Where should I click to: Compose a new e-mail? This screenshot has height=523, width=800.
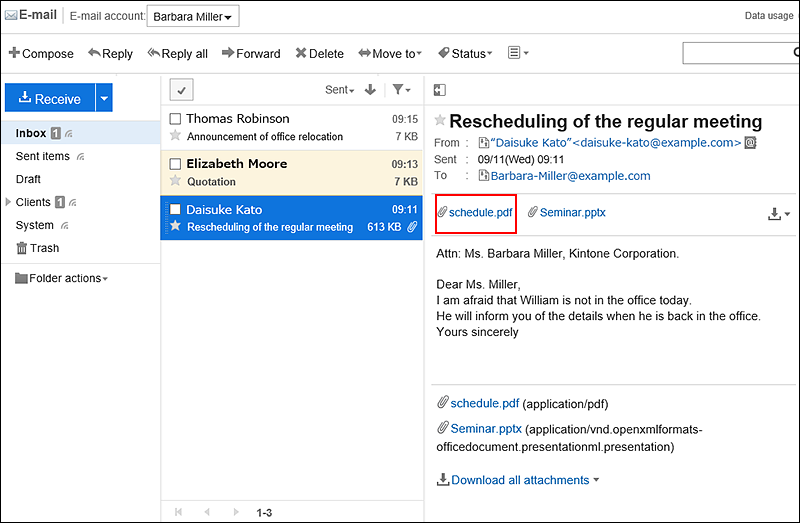click(x=41, y=53)
